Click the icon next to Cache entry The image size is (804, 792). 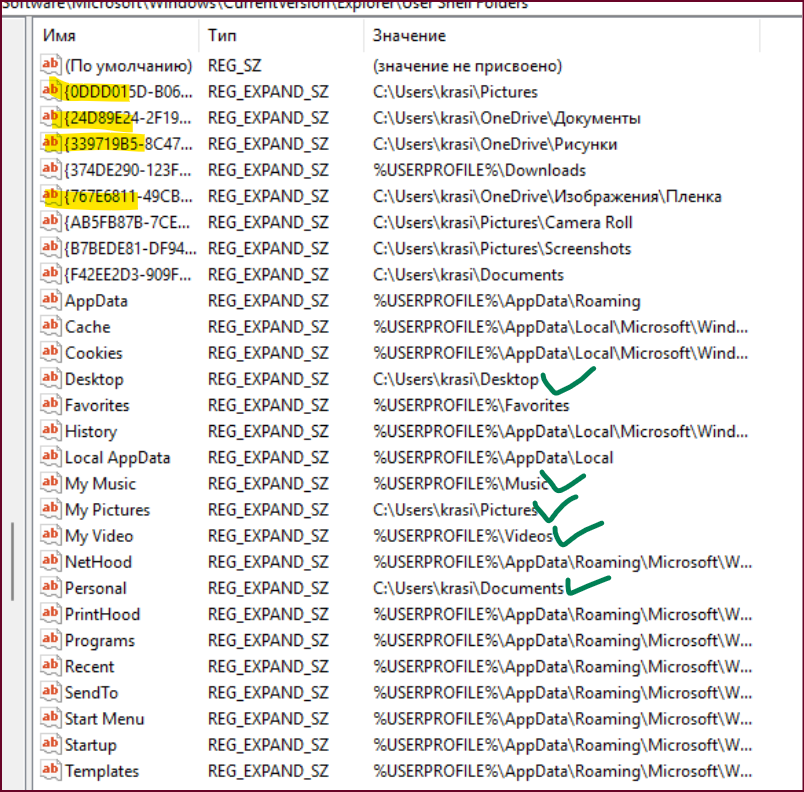click(50, 326)
